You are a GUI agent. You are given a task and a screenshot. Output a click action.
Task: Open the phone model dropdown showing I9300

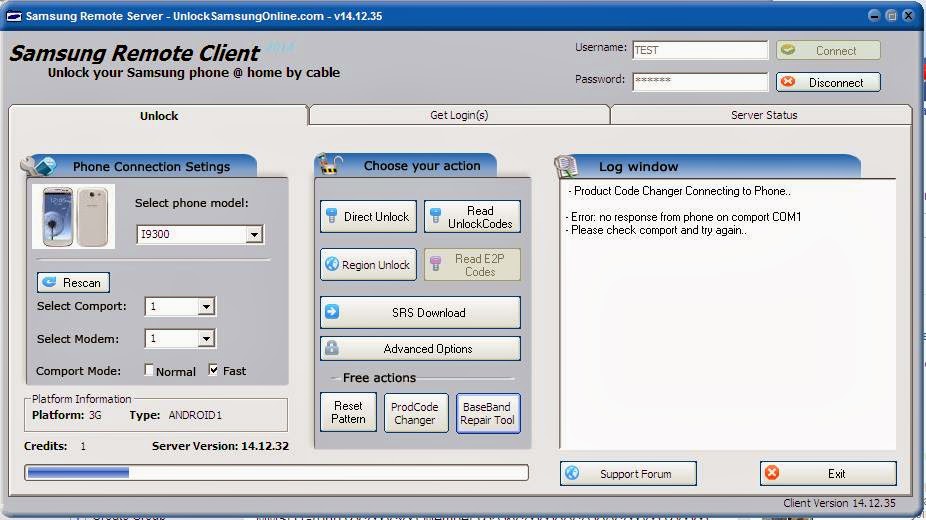pos(254,234)
